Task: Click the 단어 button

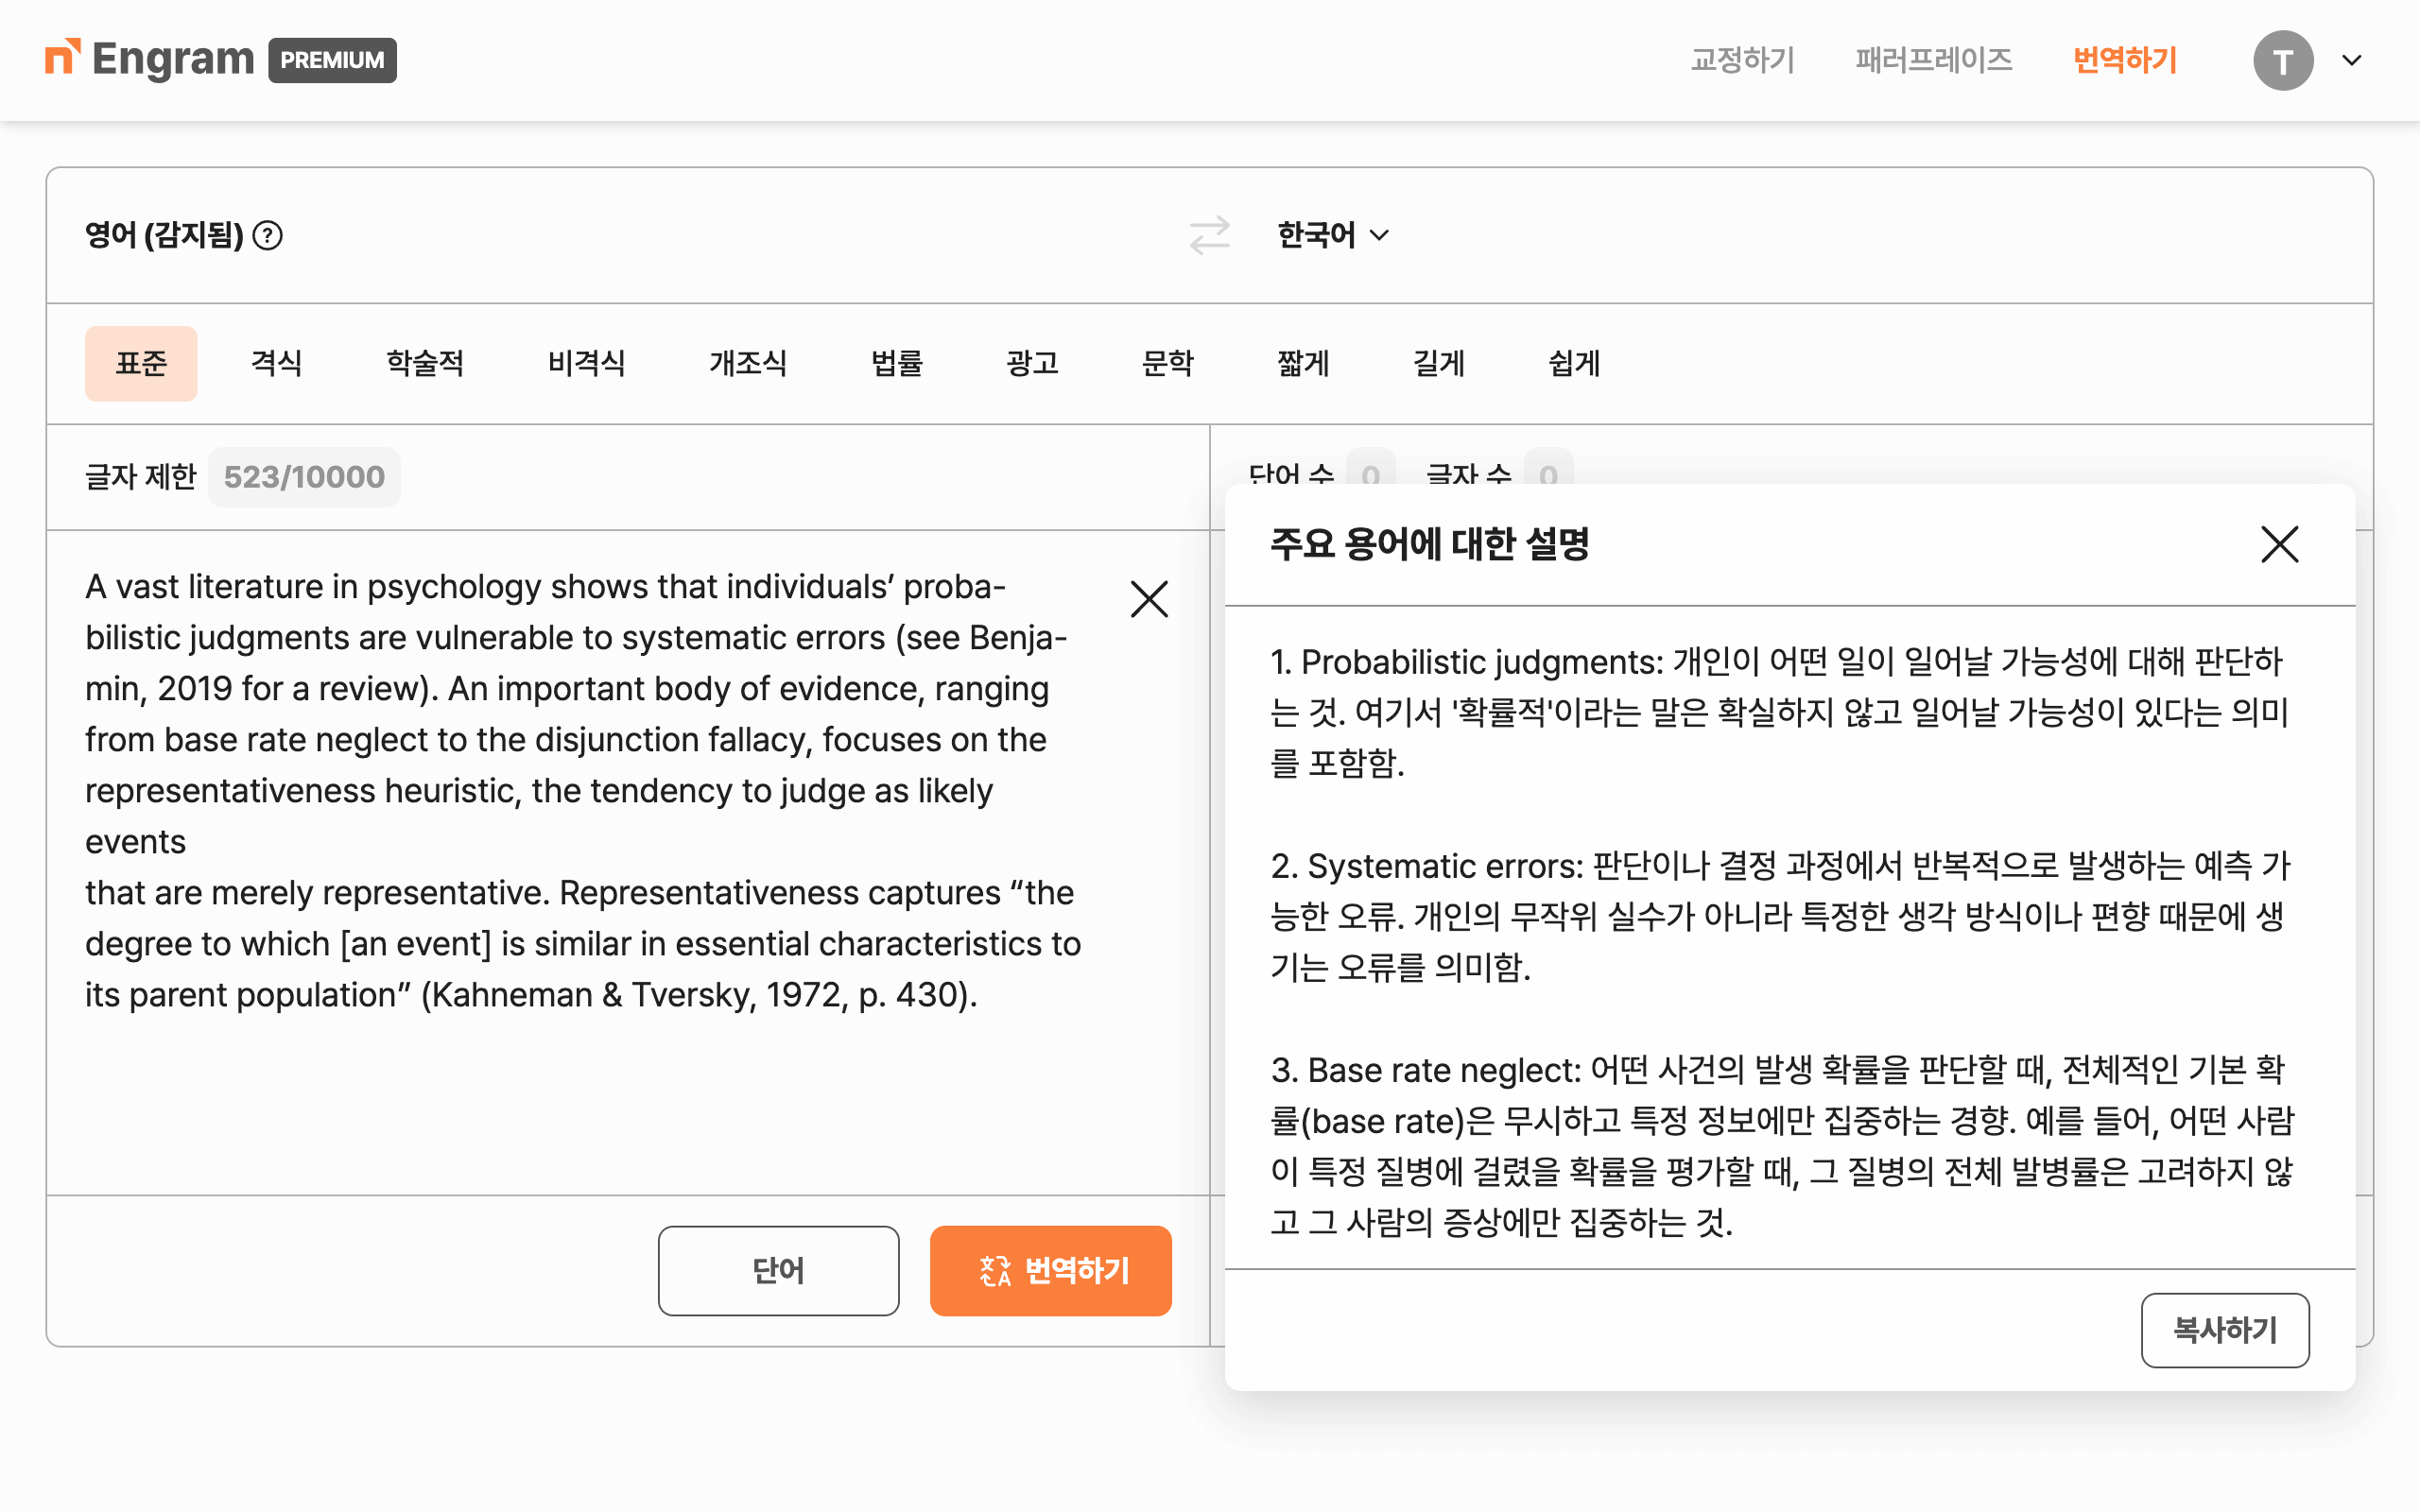Action: [778, 1270]
